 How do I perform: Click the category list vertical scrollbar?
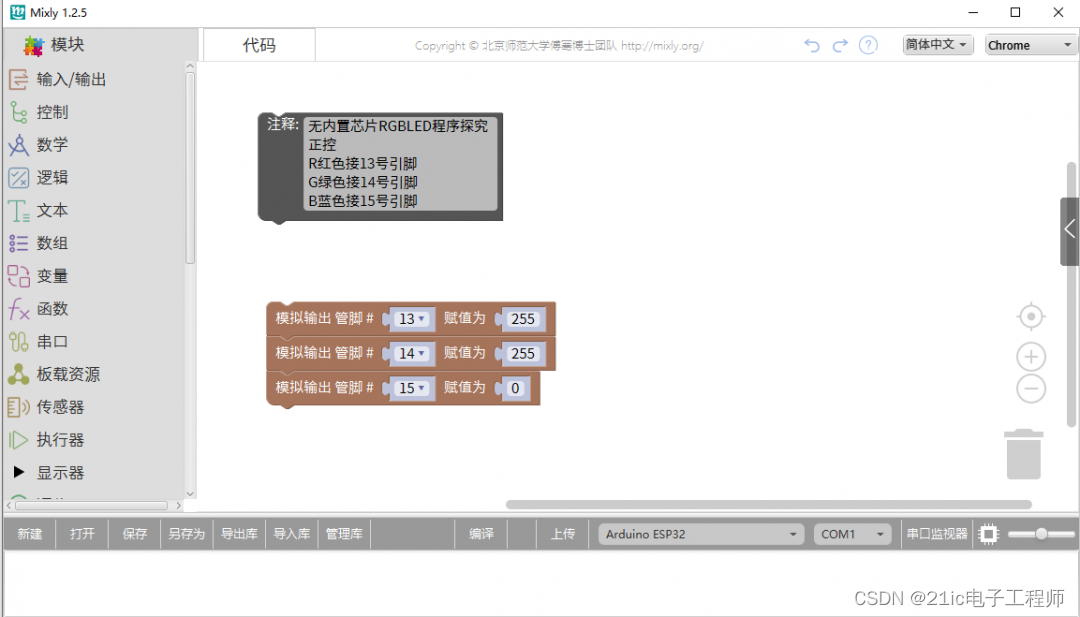[190, 168]
